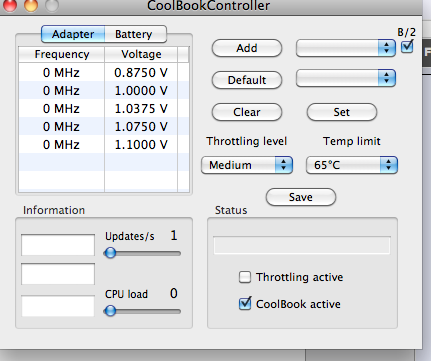Click the Information field beside CPU load
431x361 pixels.
(58, 306)
